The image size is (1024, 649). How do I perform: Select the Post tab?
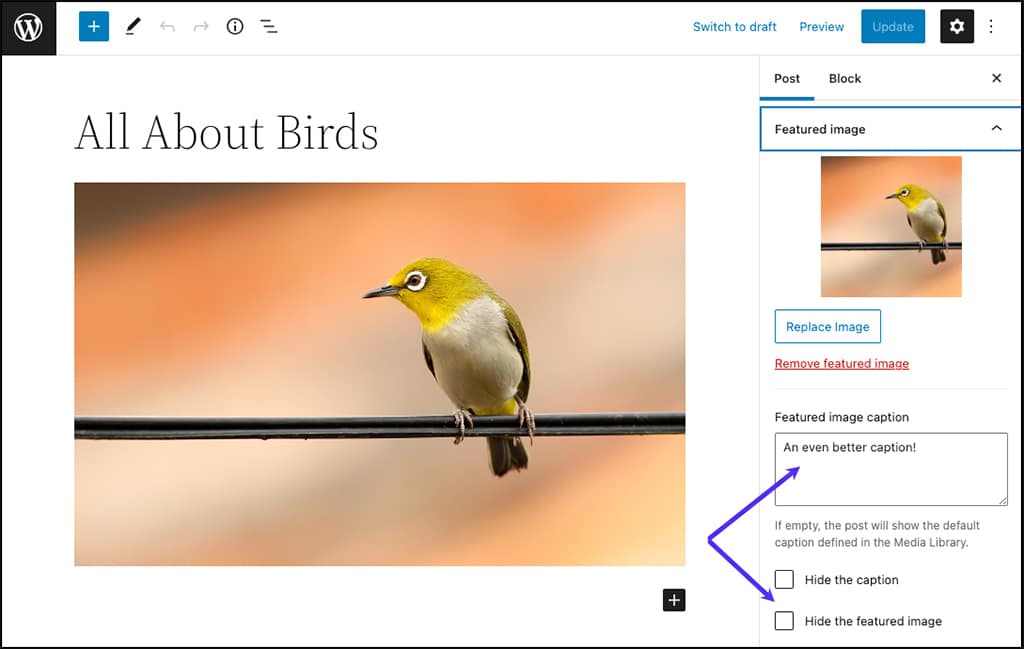[787, 78]
